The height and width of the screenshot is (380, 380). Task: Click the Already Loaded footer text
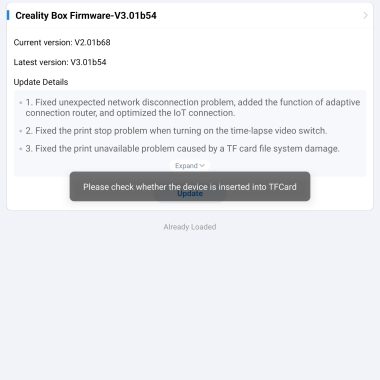190,227
